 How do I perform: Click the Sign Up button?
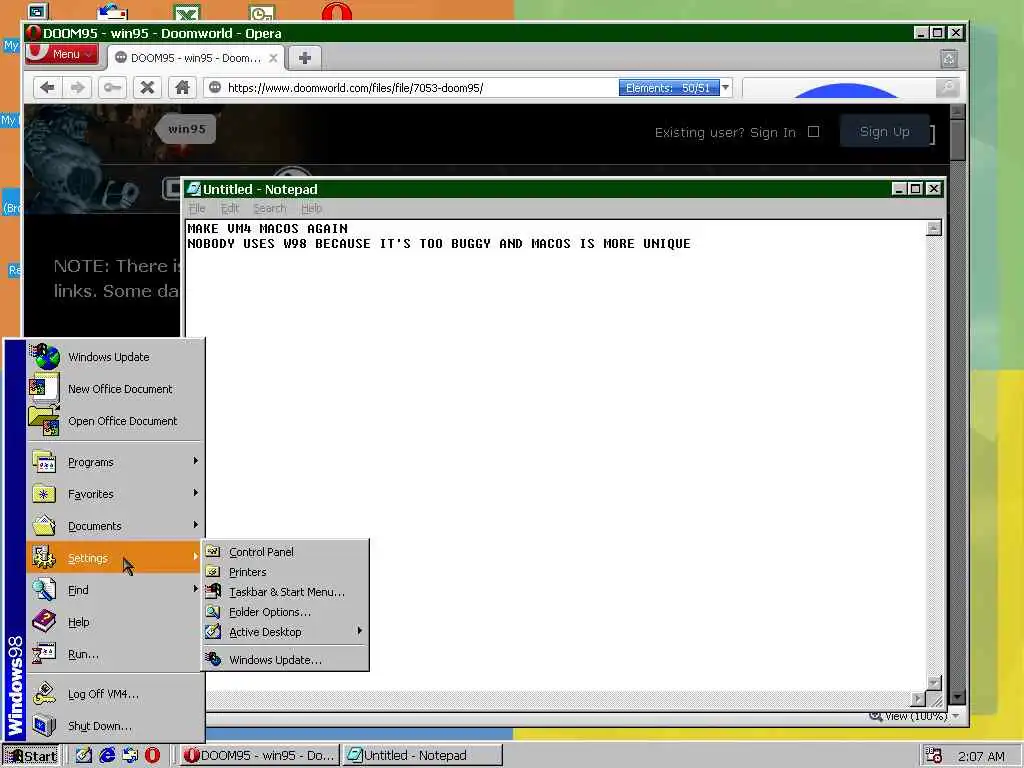point(884,131)
